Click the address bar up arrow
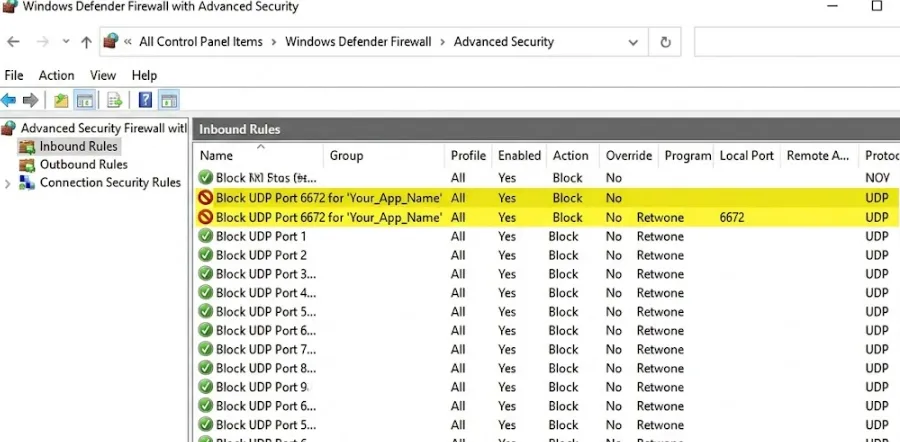900x442 pixels. [86, 42]
